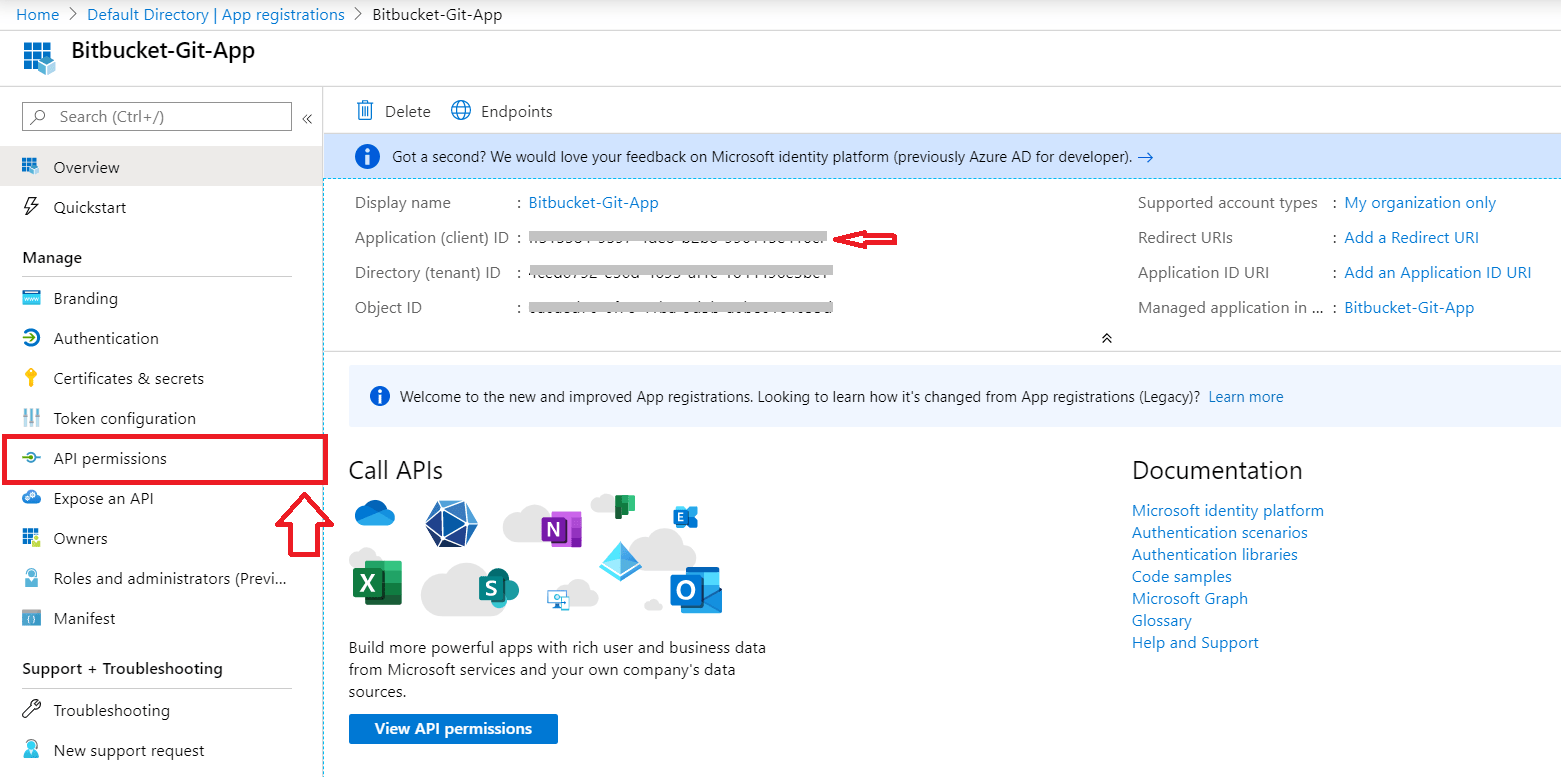
Task: Click the Welcome banner info icon
Action: coord(379,396)
